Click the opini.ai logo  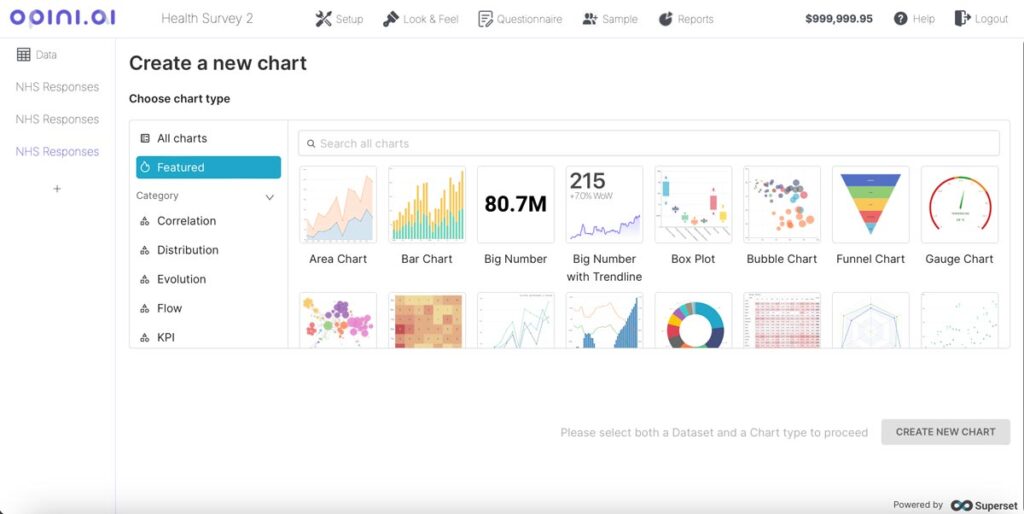63,18
